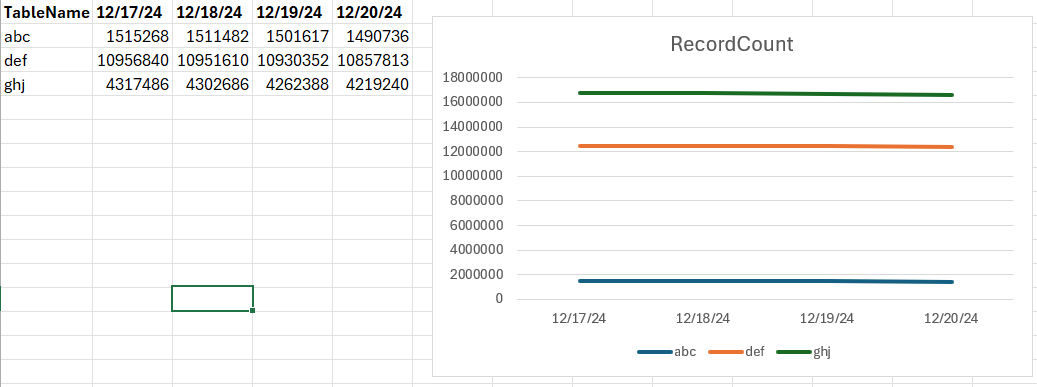
Task: Click the cell containing 4302686
Action: (x=212, y=84)
